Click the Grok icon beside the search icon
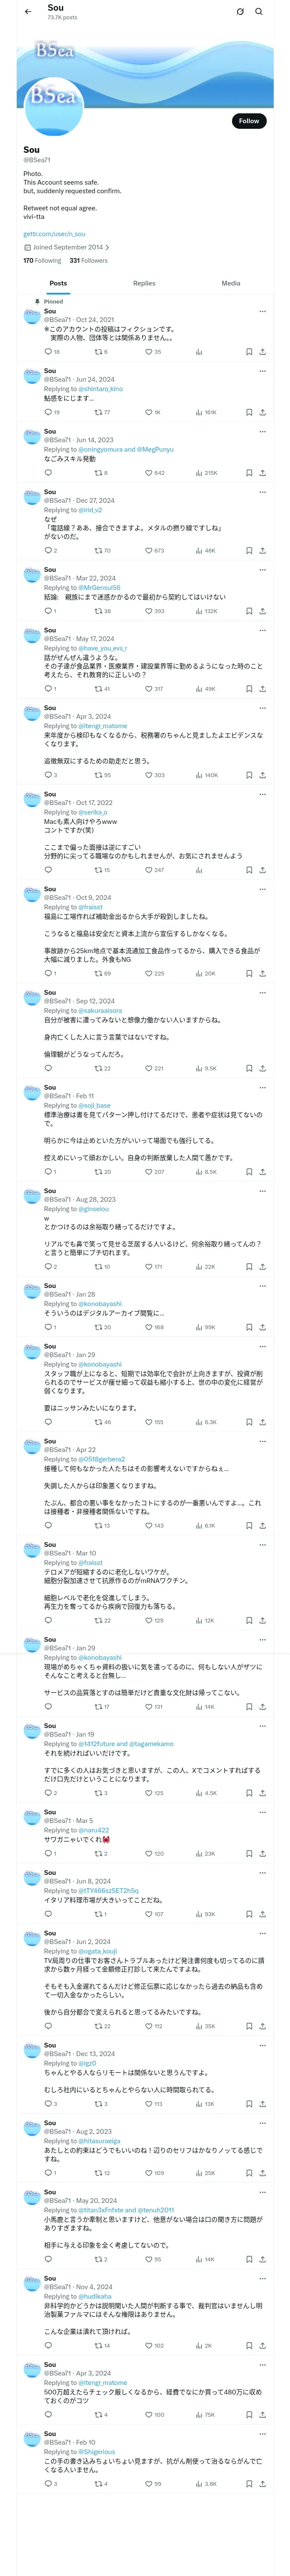290x2576 pixels. 240,12
